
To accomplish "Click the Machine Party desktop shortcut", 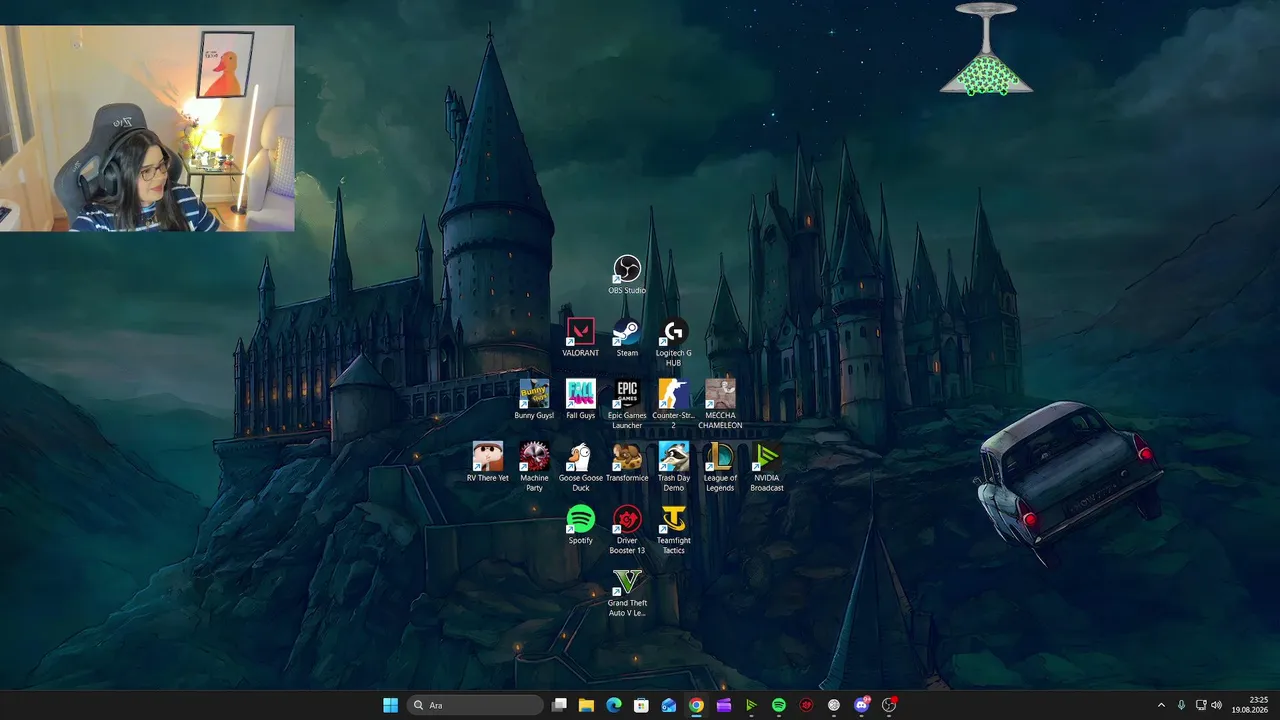I will tap(534, 467).
